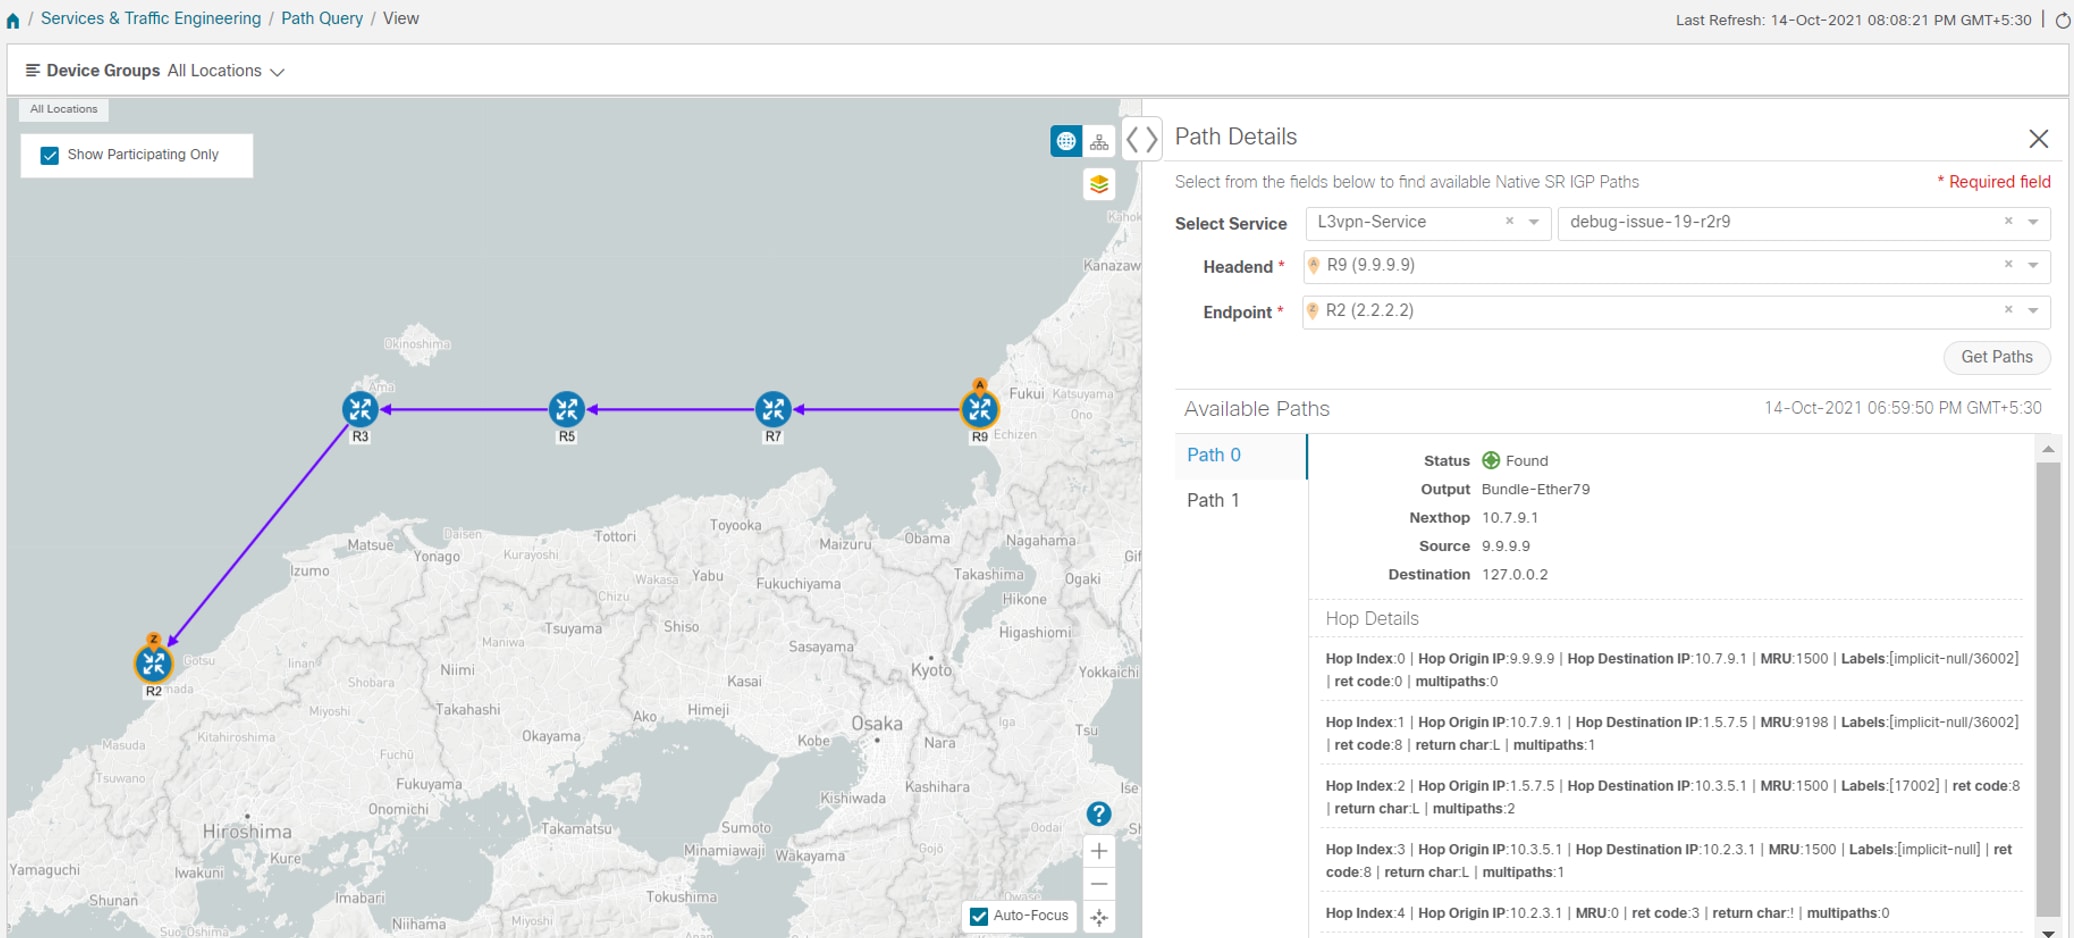The height and width of the screenshot is (938, 2074).
Task: Clear the Endpoint R2 selection
Action: coord(2008,310)
